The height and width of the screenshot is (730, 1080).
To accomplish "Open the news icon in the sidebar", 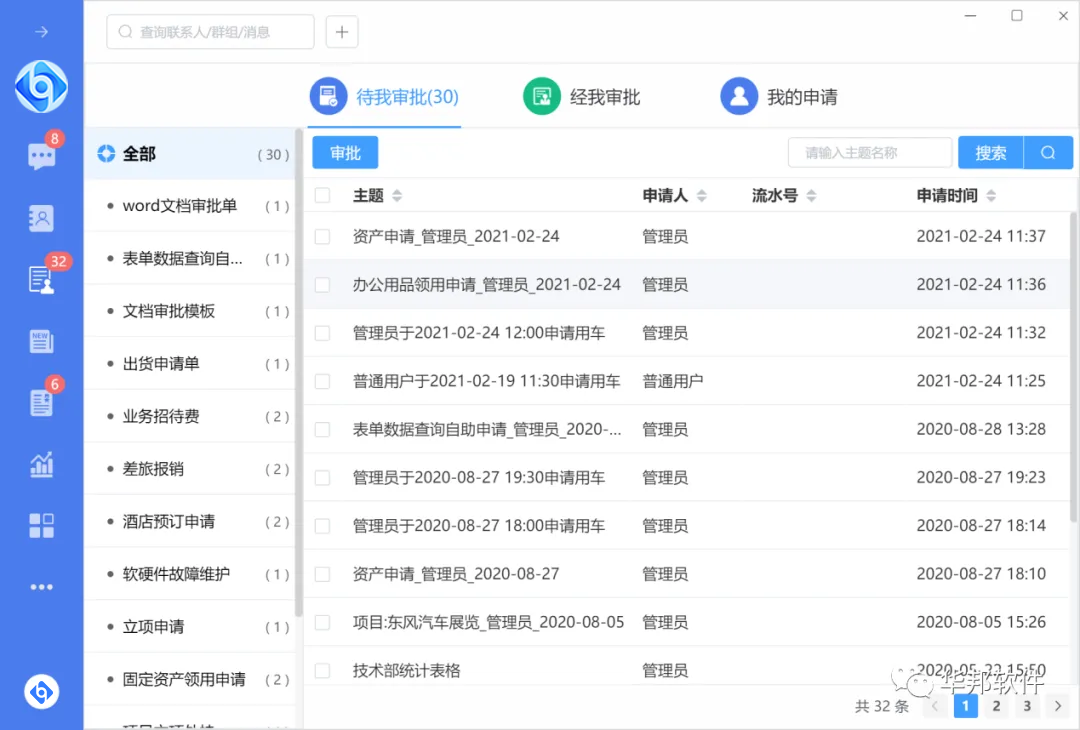I will click(x=42, y=342).
